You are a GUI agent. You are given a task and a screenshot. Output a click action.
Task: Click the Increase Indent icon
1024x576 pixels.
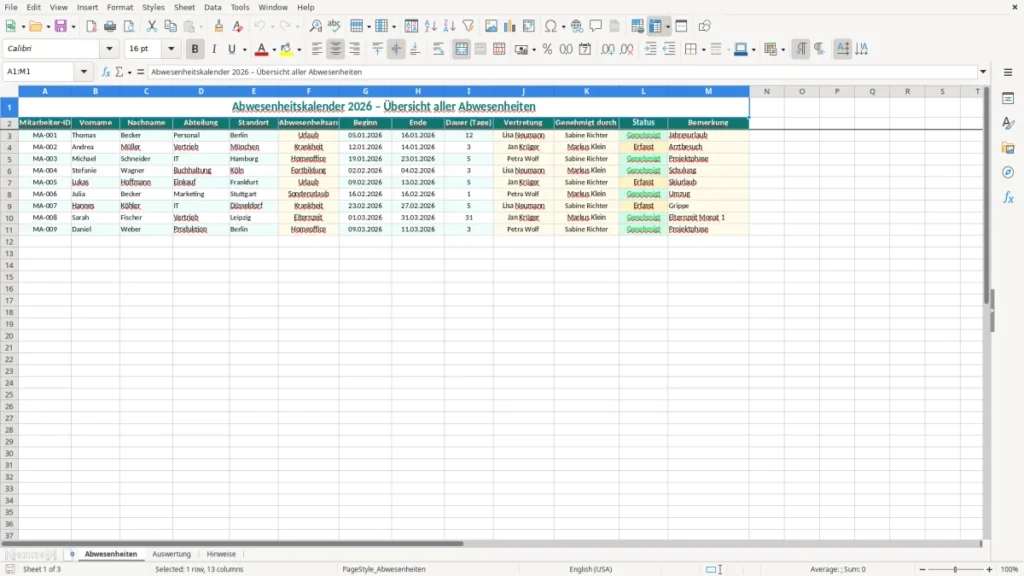point(650,49)
